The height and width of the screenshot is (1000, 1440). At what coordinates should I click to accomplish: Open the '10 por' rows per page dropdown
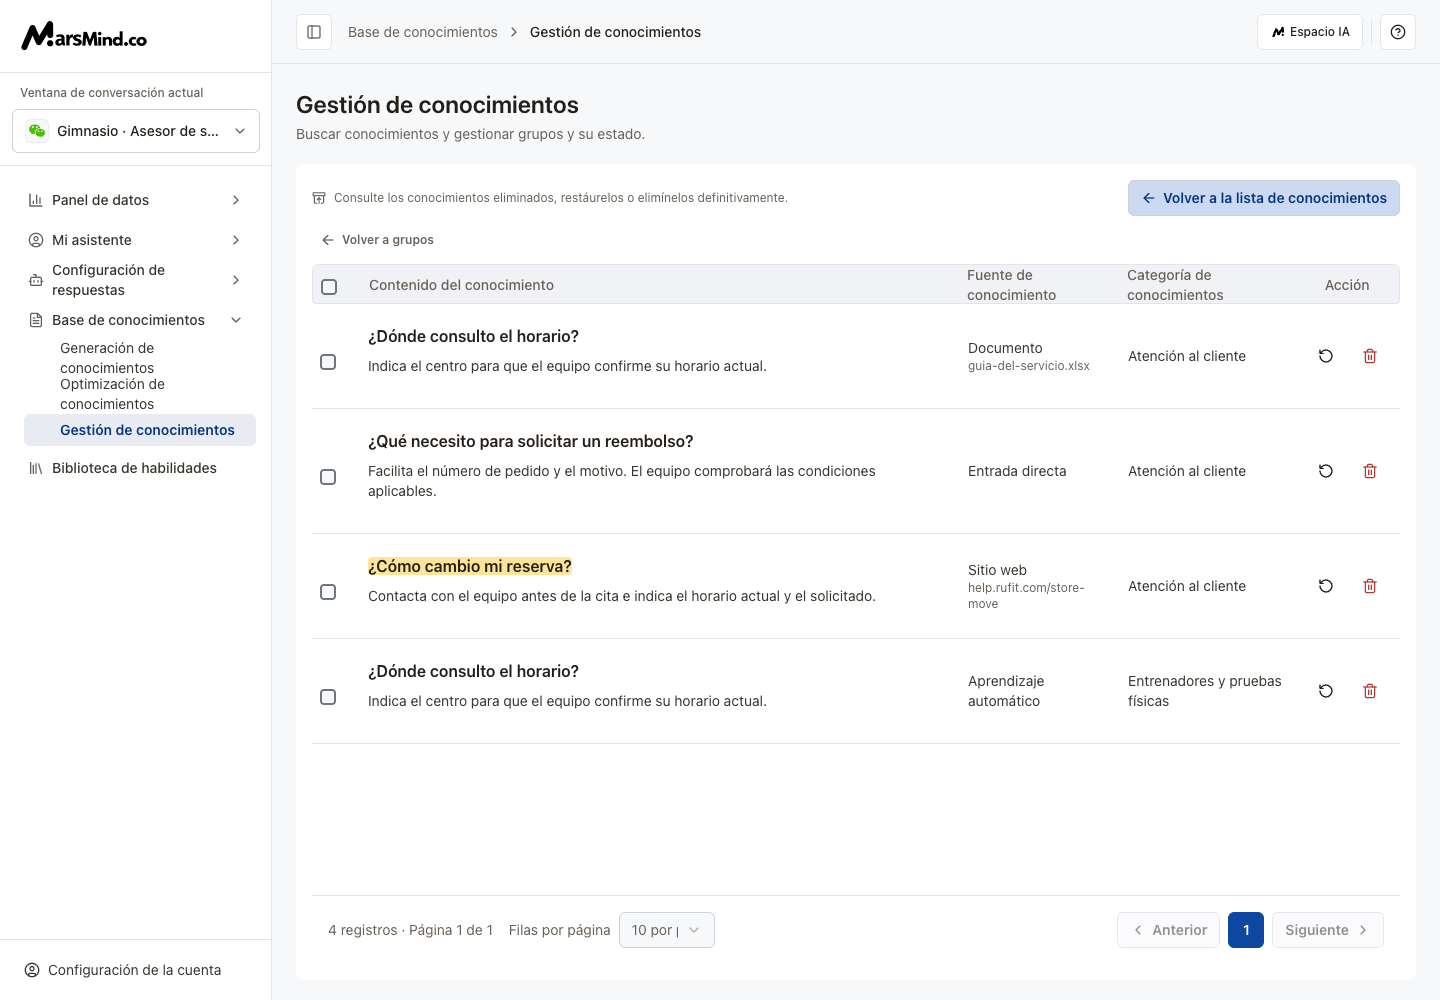click(x=667, y=930)
